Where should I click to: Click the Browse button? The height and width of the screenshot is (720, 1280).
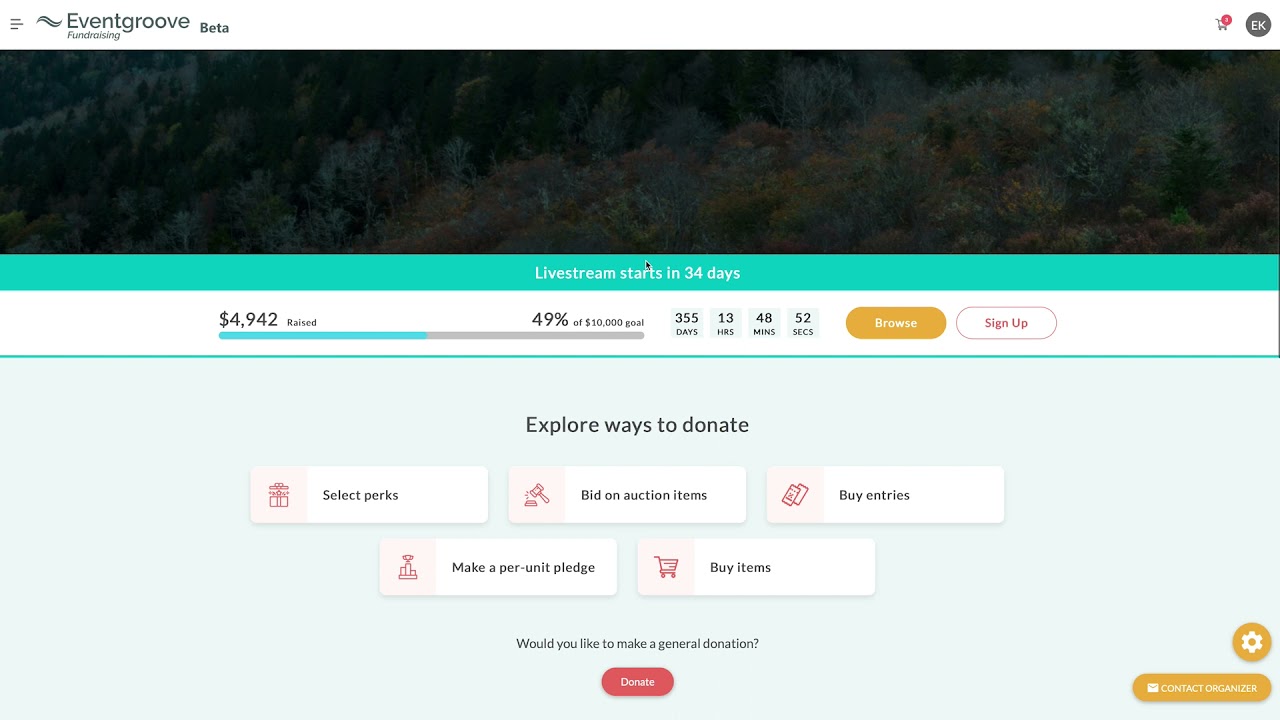(x=896, y=323)
